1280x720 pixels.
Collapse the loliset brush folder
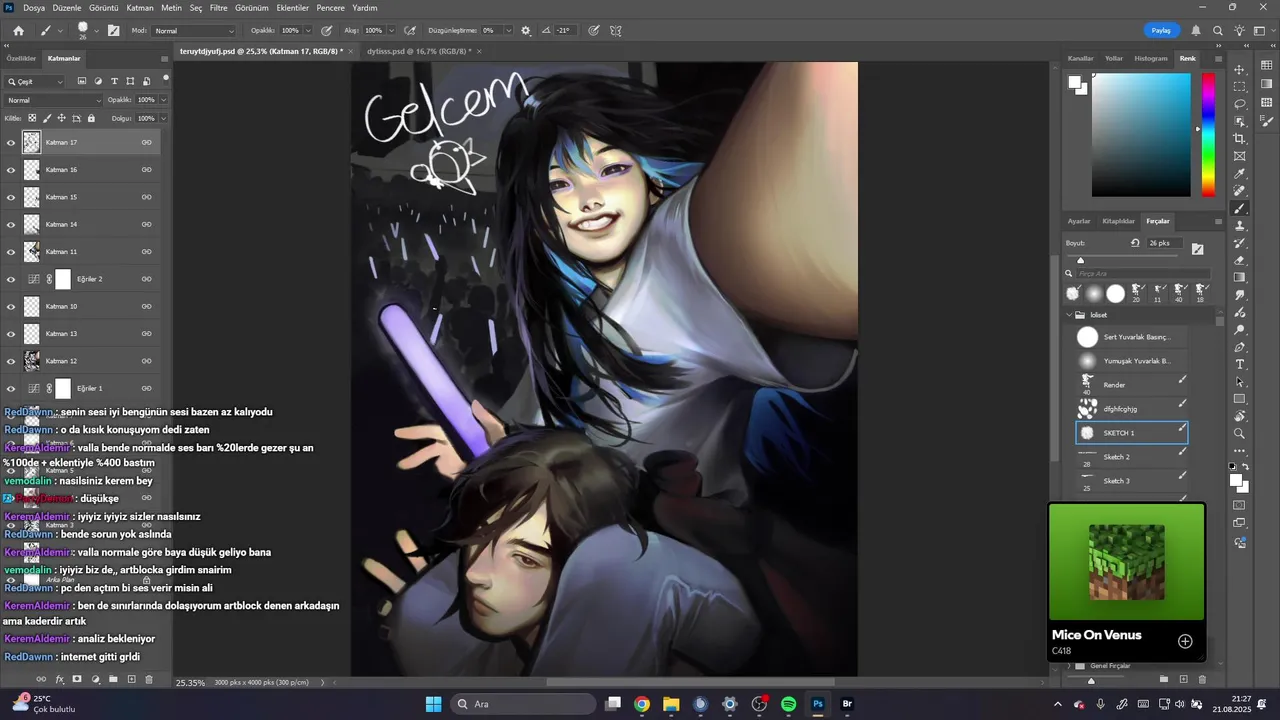click(x=1069, y=315)
